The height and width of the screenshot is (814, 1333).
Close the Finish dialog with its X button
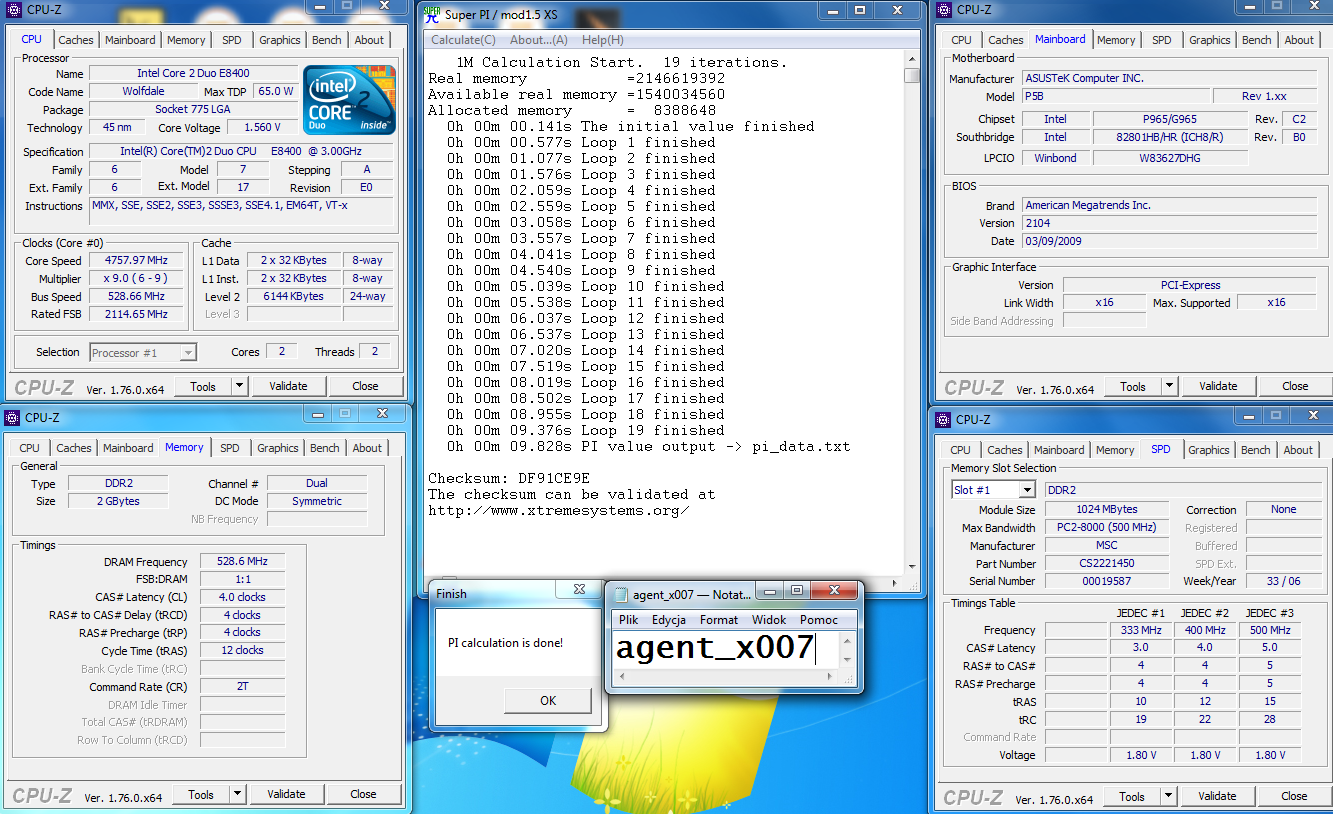(x=578, y=591)
